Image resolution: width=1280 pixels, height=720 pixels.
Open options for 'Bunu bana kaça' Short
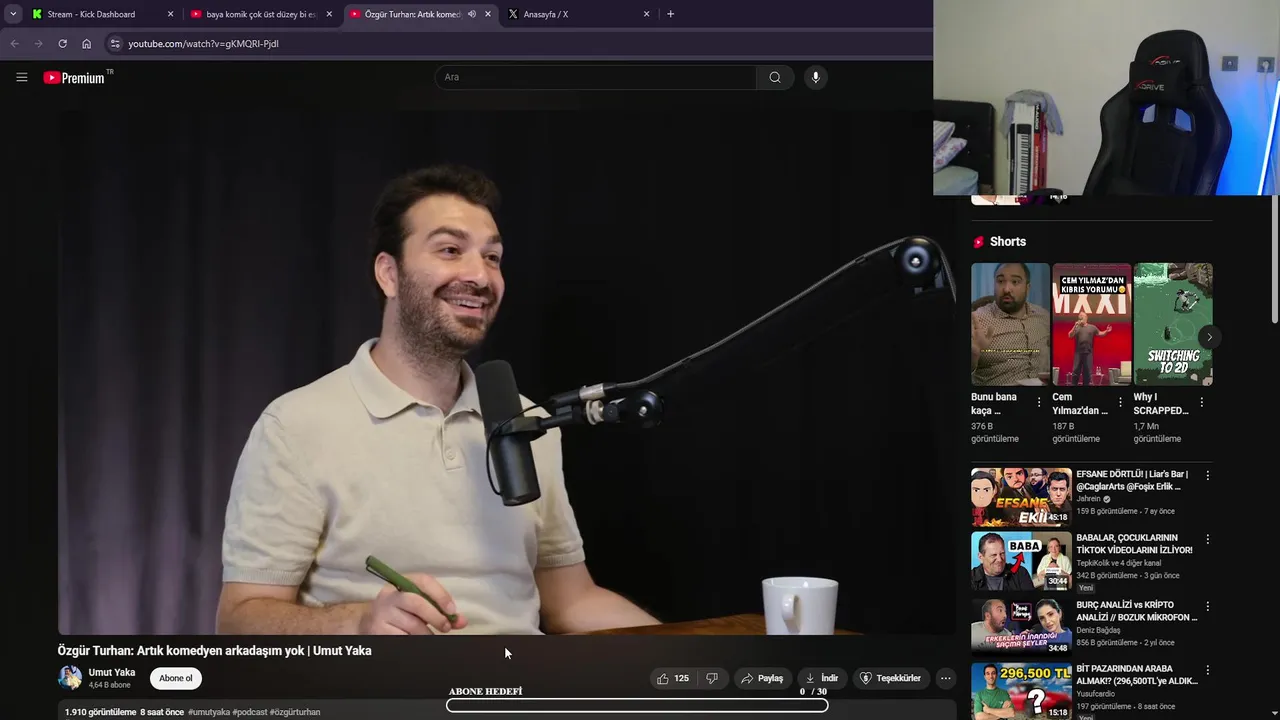coord(1039,402)
